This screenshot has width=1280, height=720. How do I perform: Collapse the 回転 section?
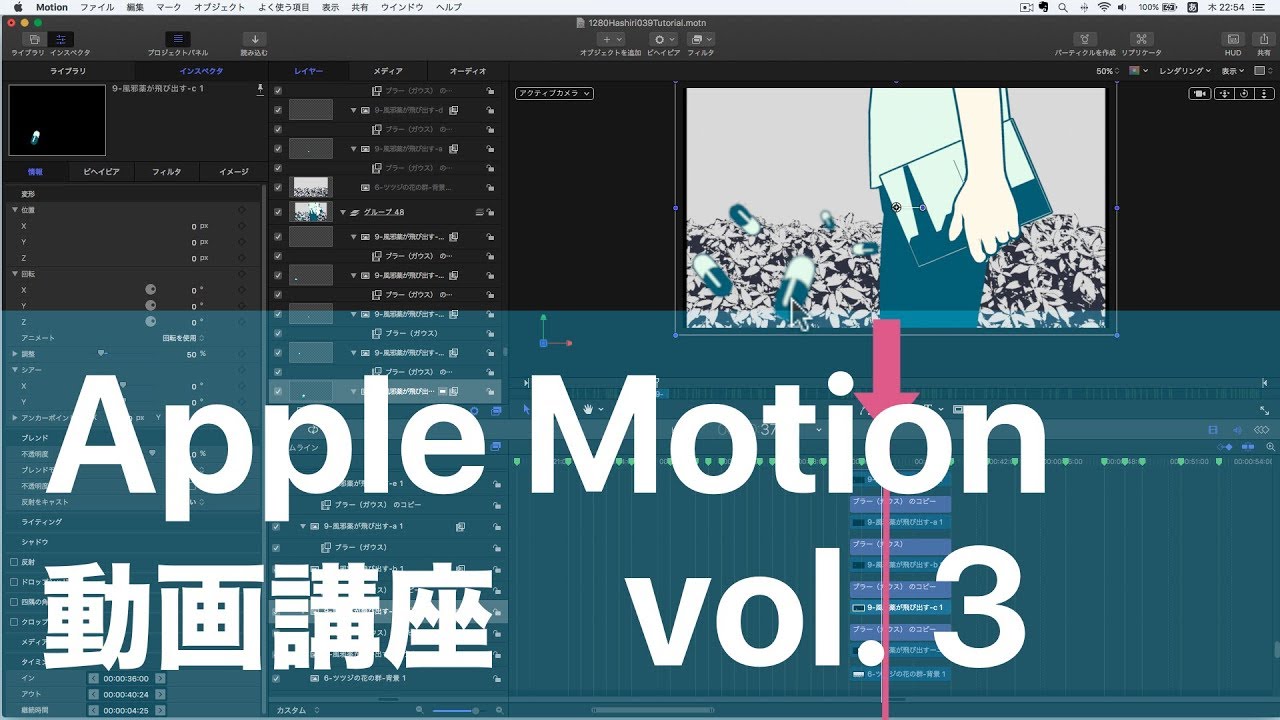click(15, 273)
